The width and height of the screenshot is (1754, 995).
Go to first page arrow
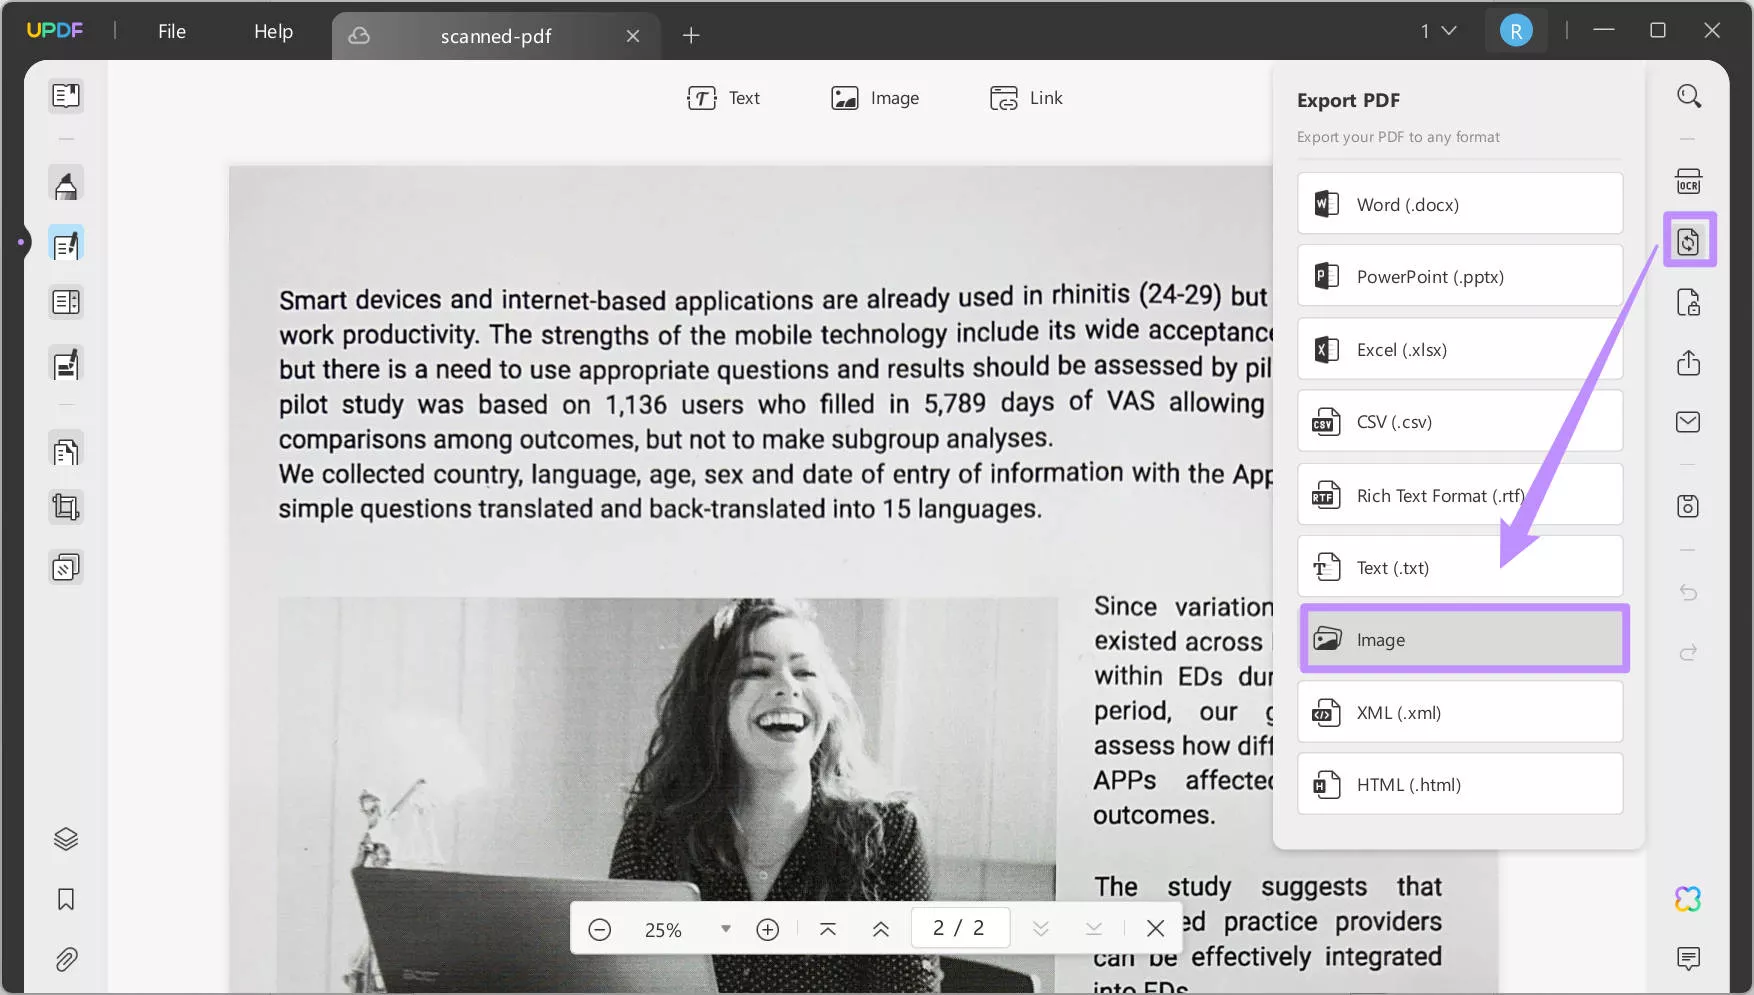point(828,930)
